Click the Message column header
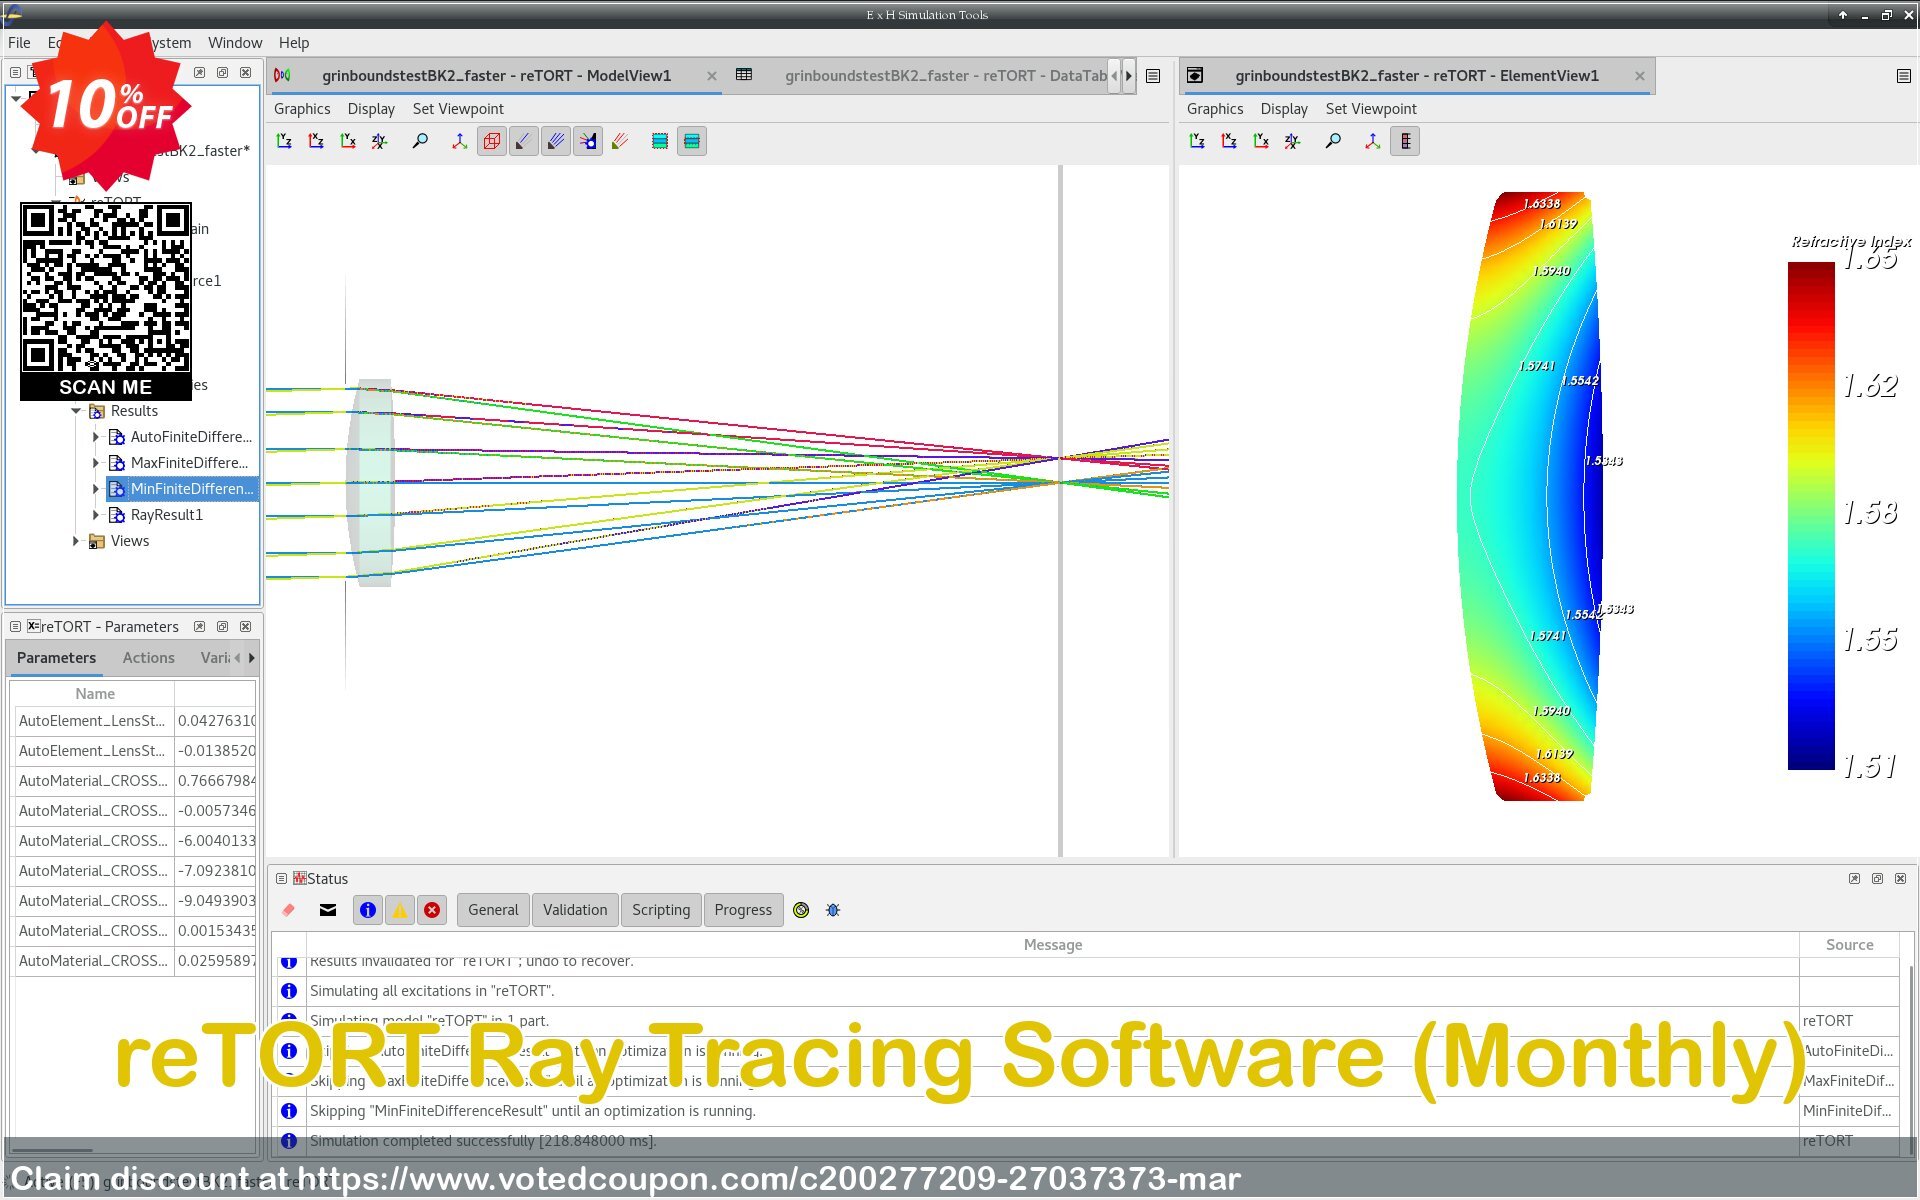Image resolution: width=1920 pixels, height=1200 pixels. pyautogui.click(x=1052, y=945)
